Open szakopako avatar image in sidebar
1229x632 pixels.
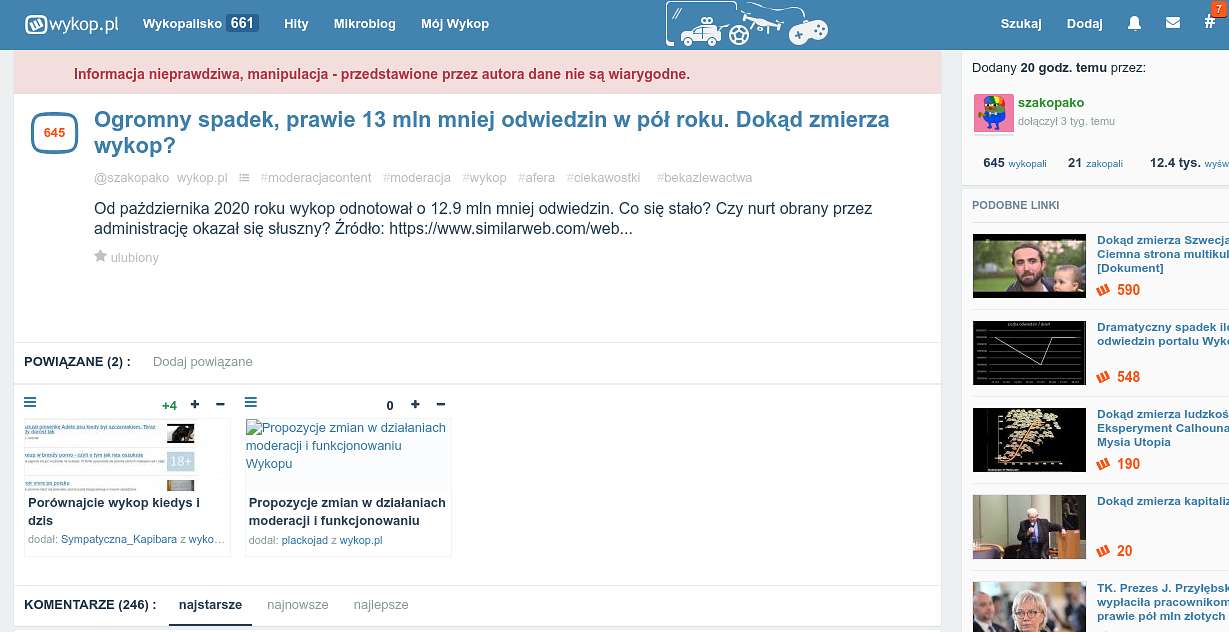[993, 114]
